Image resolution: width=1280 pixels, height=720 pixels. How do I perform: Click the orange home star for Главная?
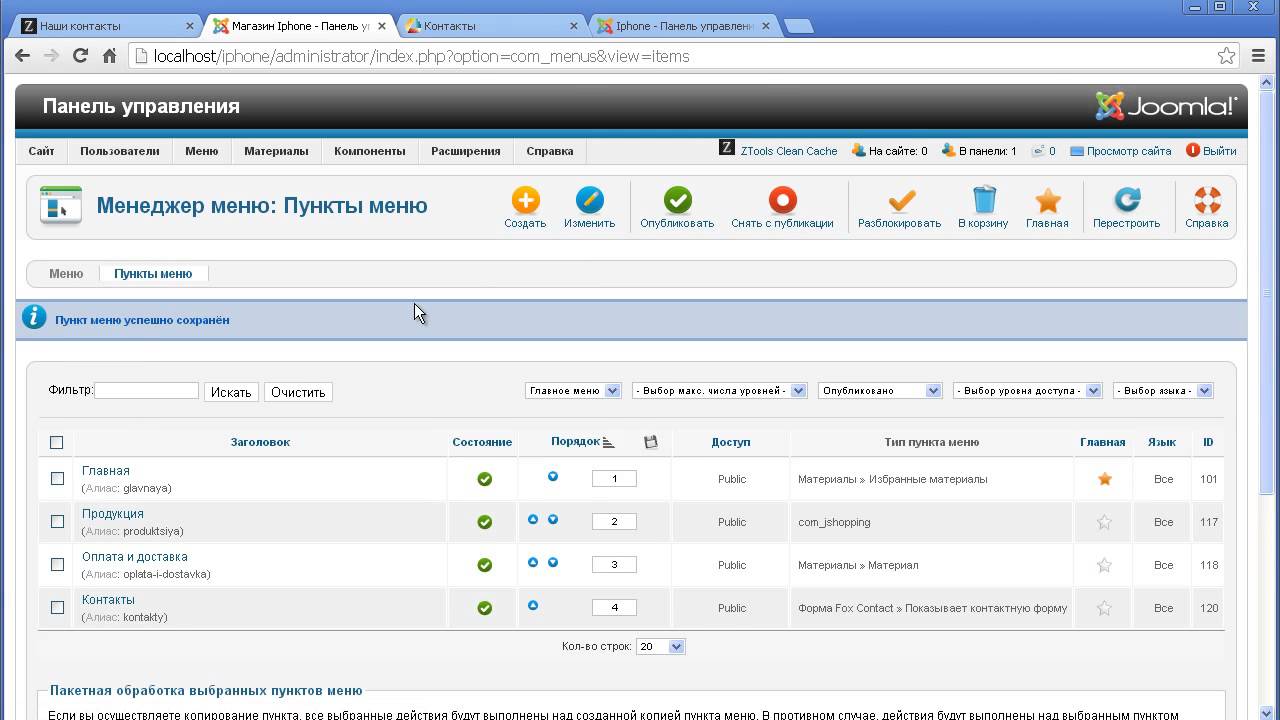click(1104, 479)
